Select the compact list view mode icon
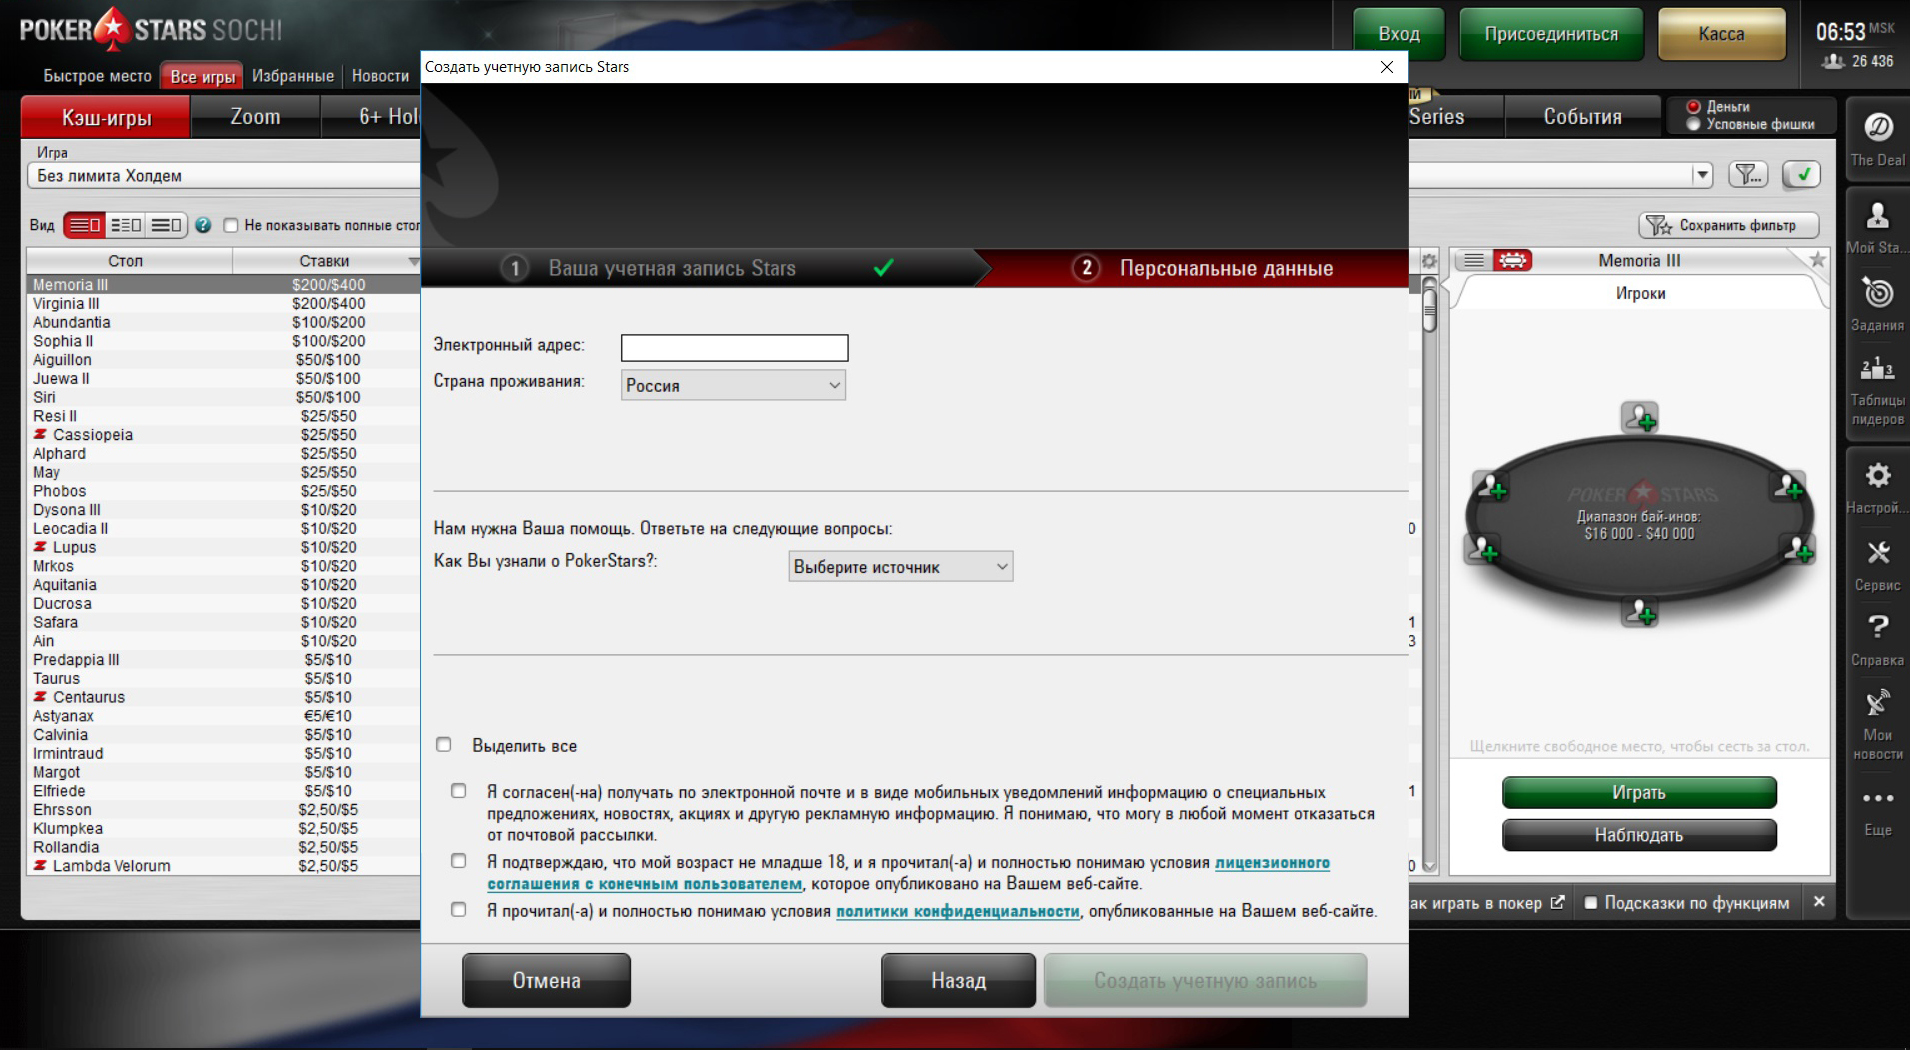The width and height of the screenshot is (1910, 1050). click(84, 225)
